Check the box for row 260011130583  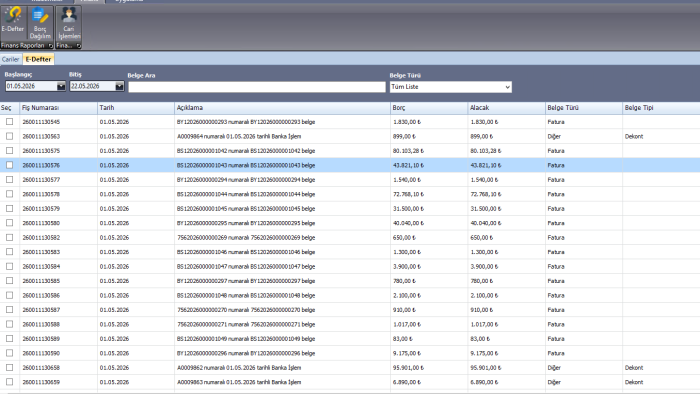click(x=9, y=252)
